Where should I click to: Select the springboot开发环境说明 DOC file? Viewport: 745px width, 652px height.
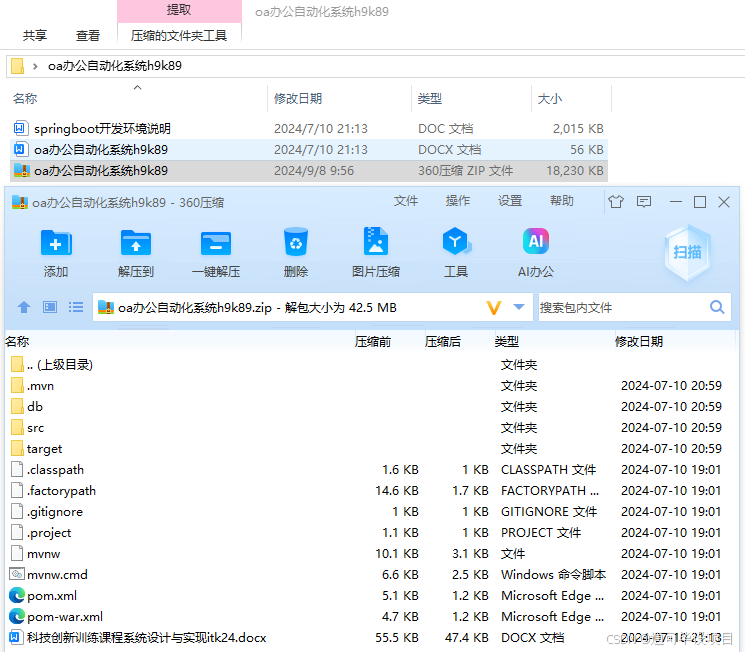309,128
